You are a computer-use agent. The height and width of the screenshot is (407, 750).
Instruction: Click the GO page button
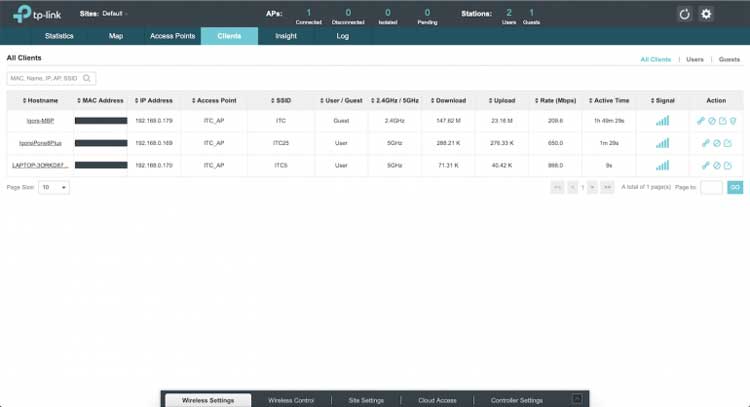(735, 187)
